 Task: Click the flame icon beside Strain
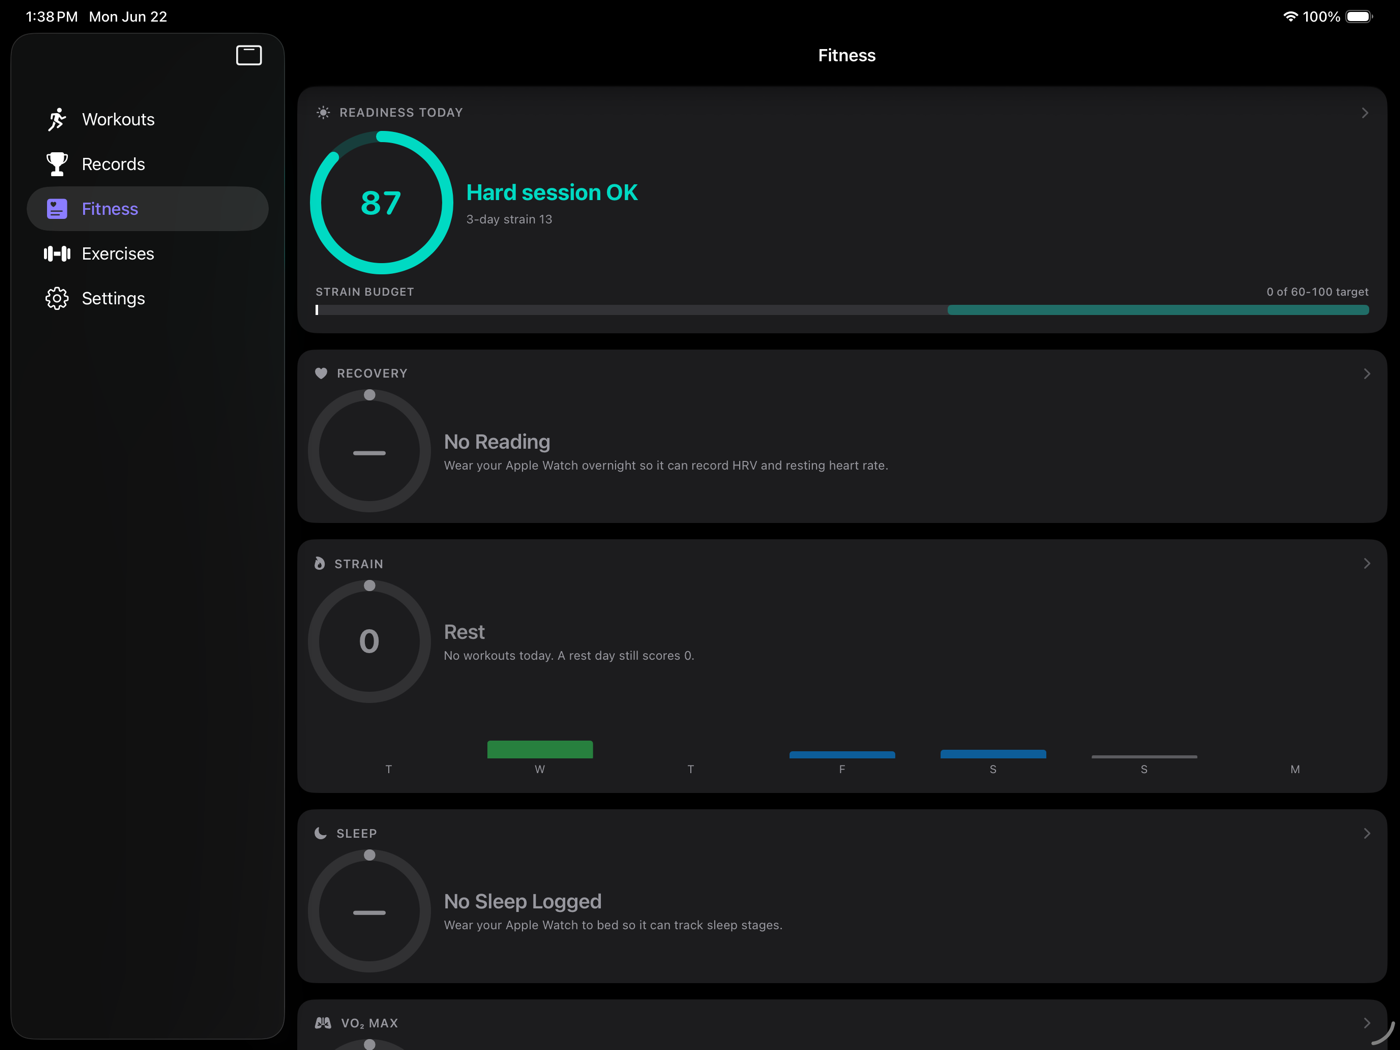click(320, 564)
